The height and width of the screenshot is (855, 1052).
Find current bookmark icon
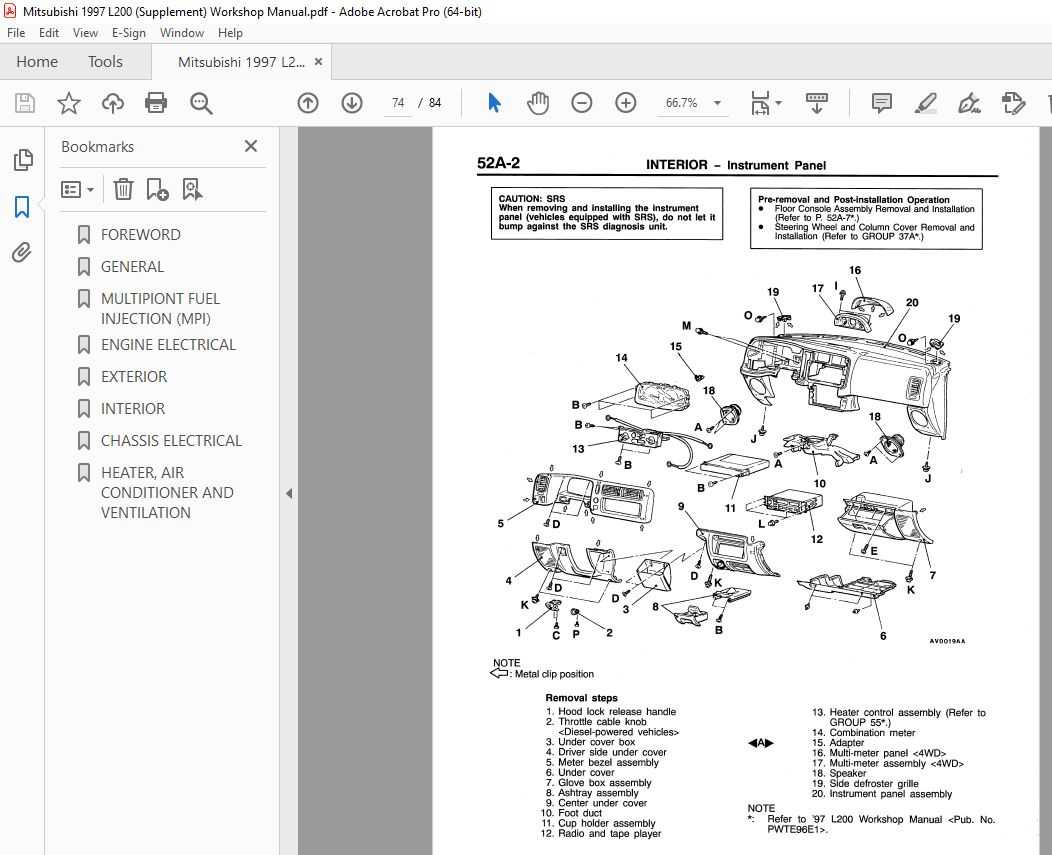192,190
